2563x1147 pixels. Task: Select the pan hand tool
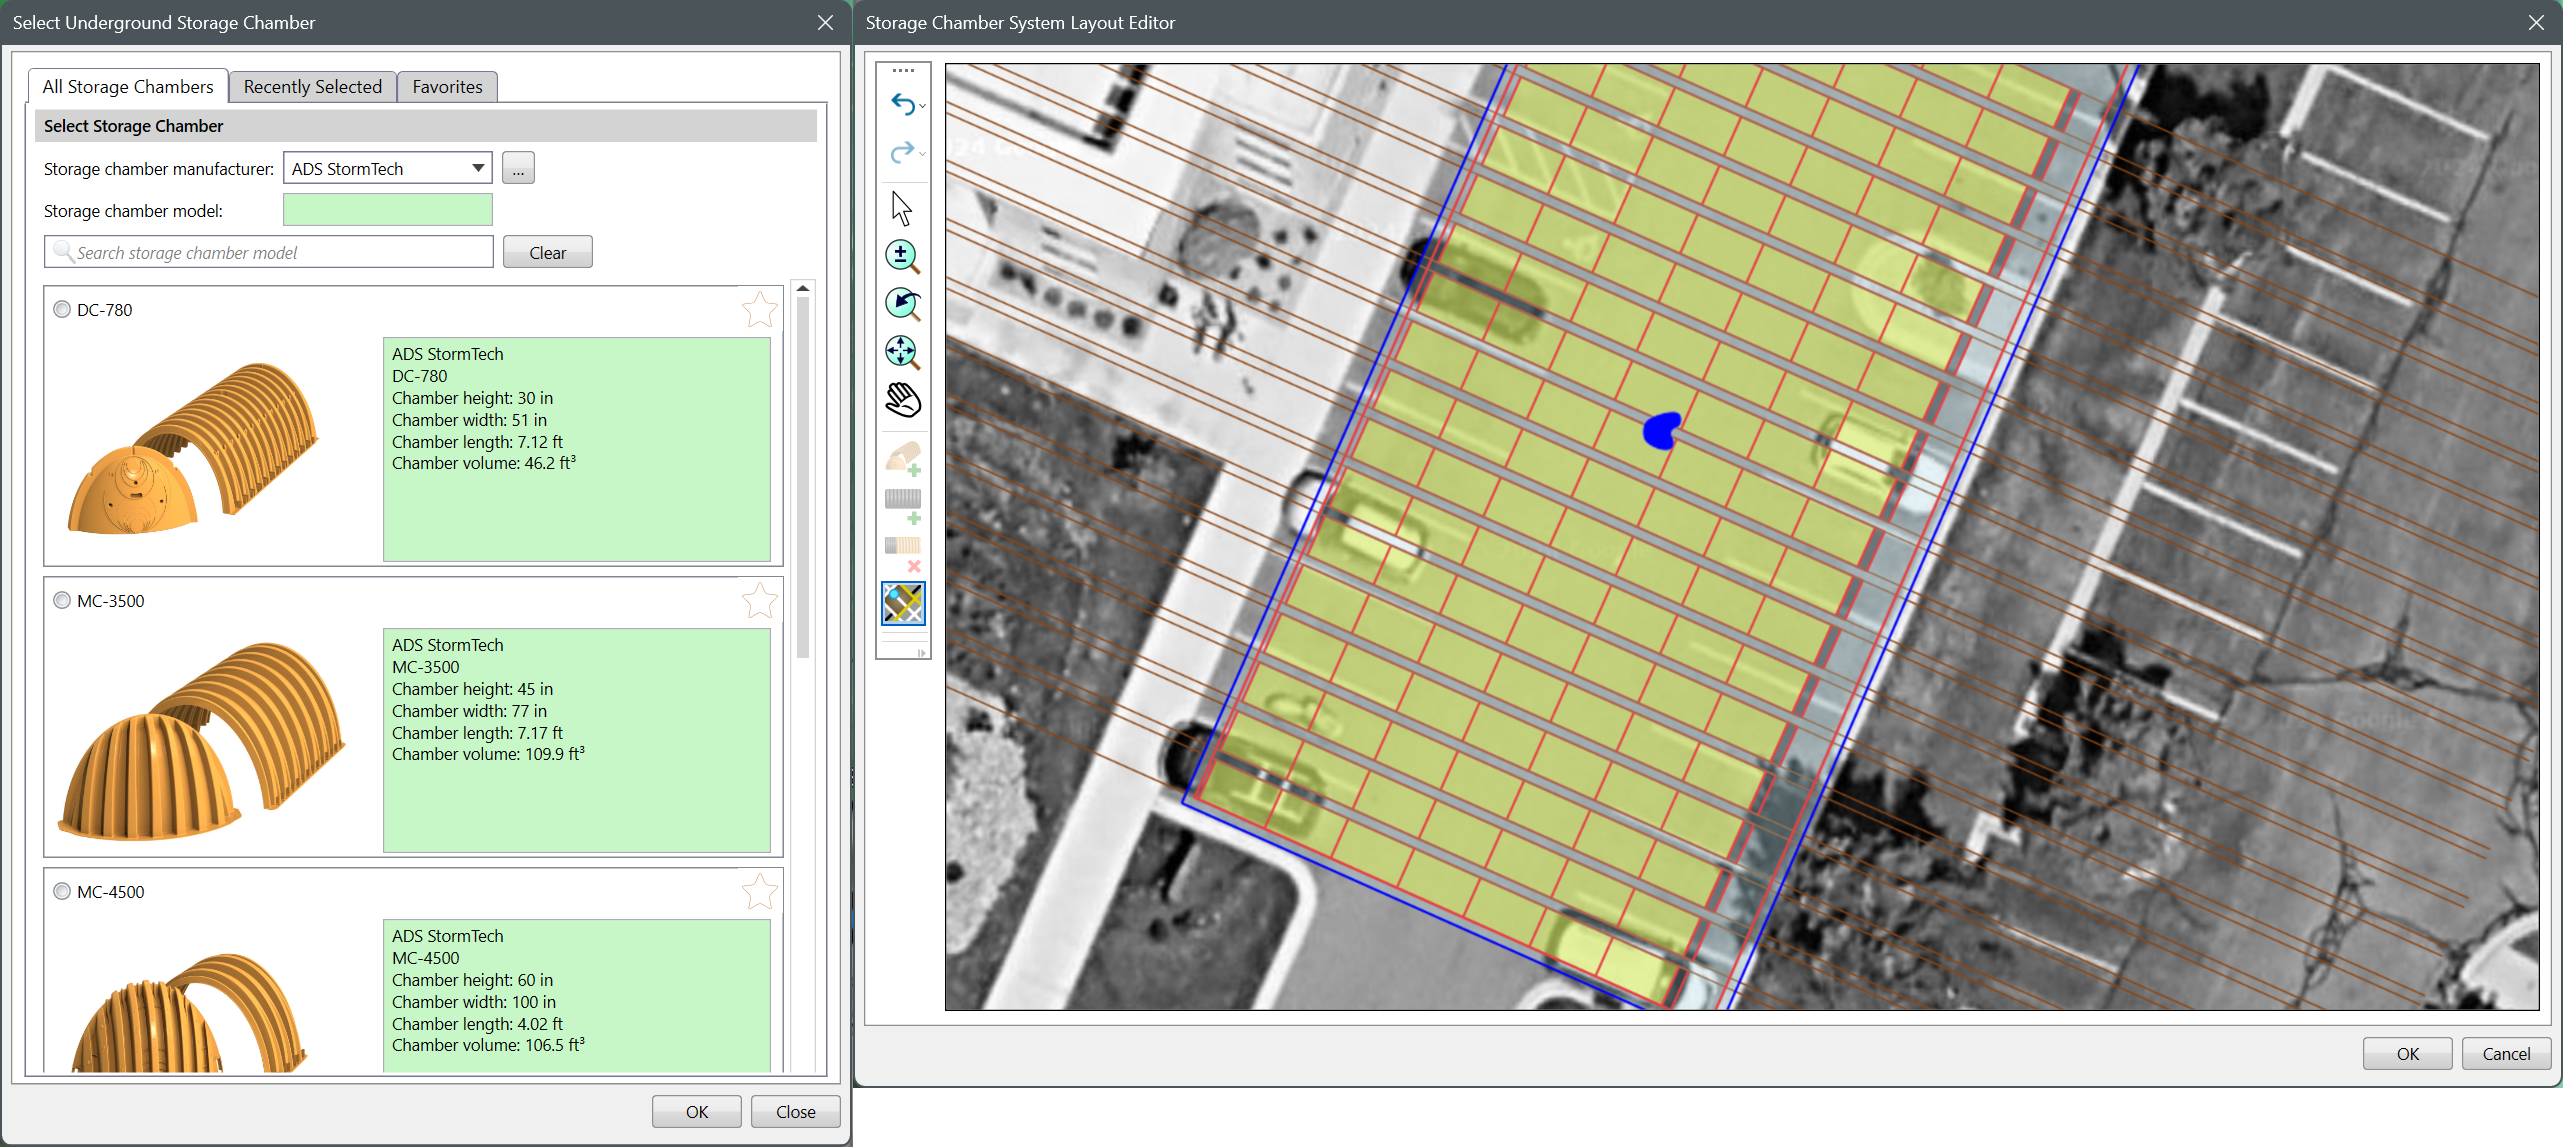902,400
